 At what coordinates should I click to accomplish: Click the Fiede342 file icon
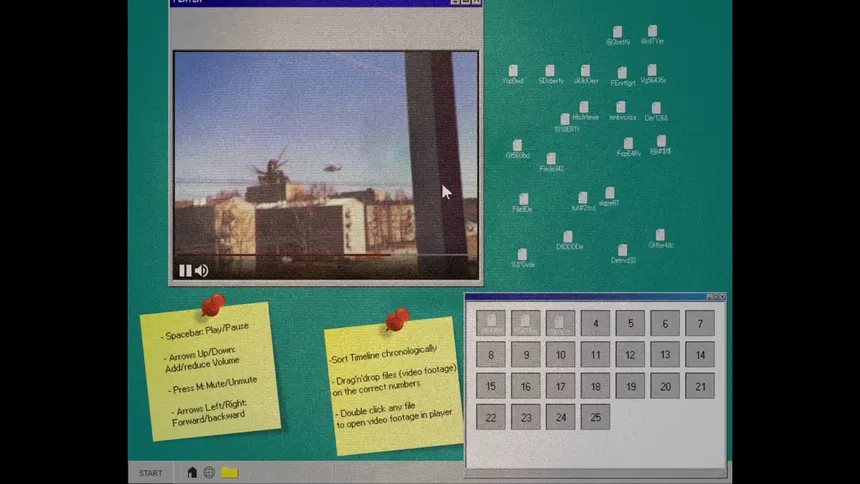pos(551,160)
